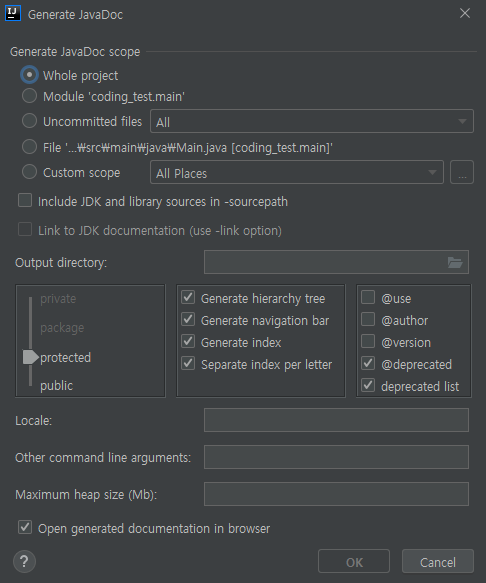Uncheck Generate hierarchy tree
486x583 pixels.
click(188, 297)
